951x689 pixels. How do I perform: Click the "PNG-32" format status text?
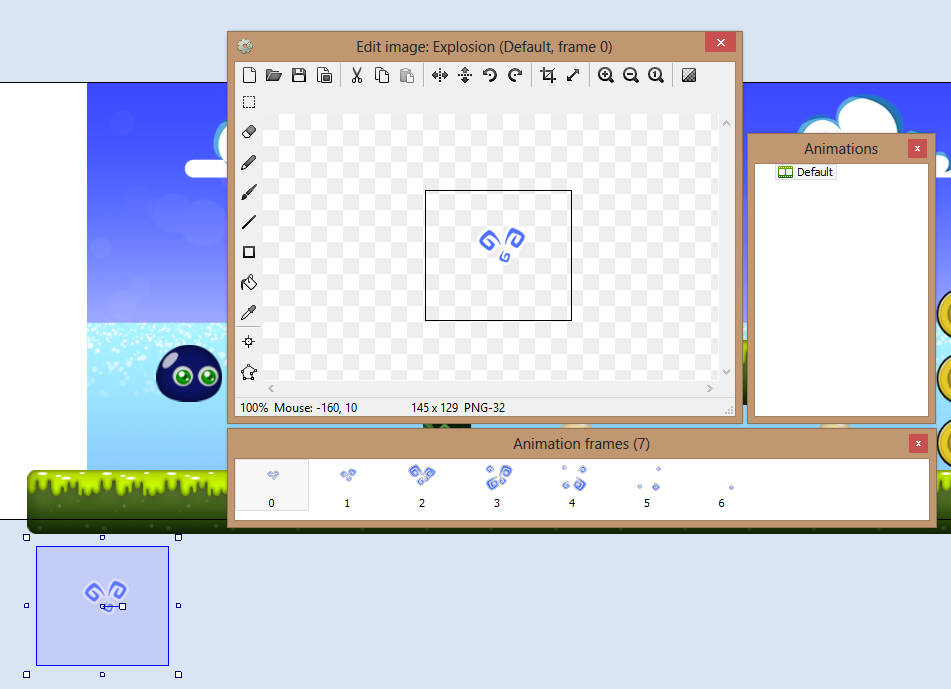click(485, 408)
